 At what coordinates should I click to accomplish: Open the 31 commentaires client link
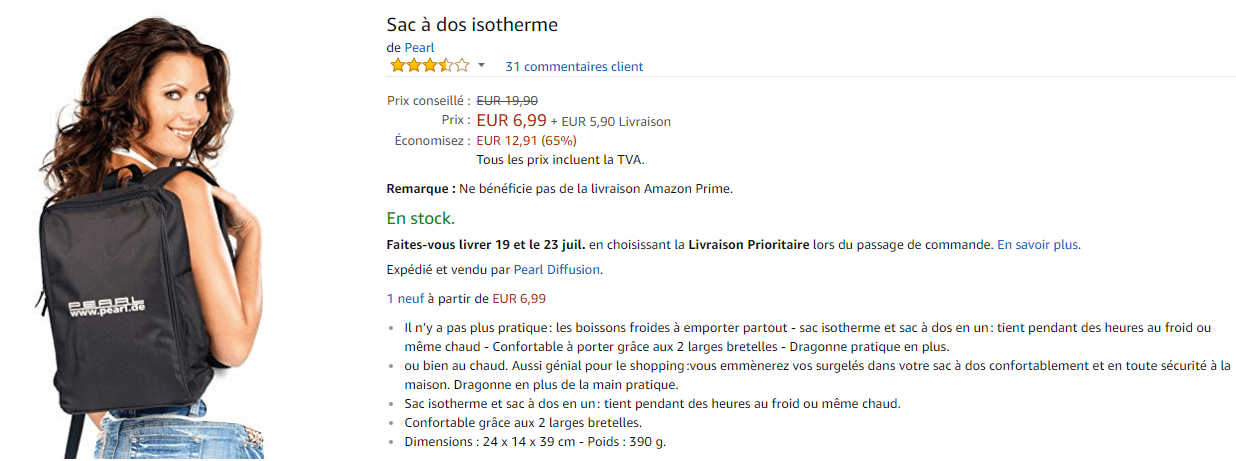574,67
